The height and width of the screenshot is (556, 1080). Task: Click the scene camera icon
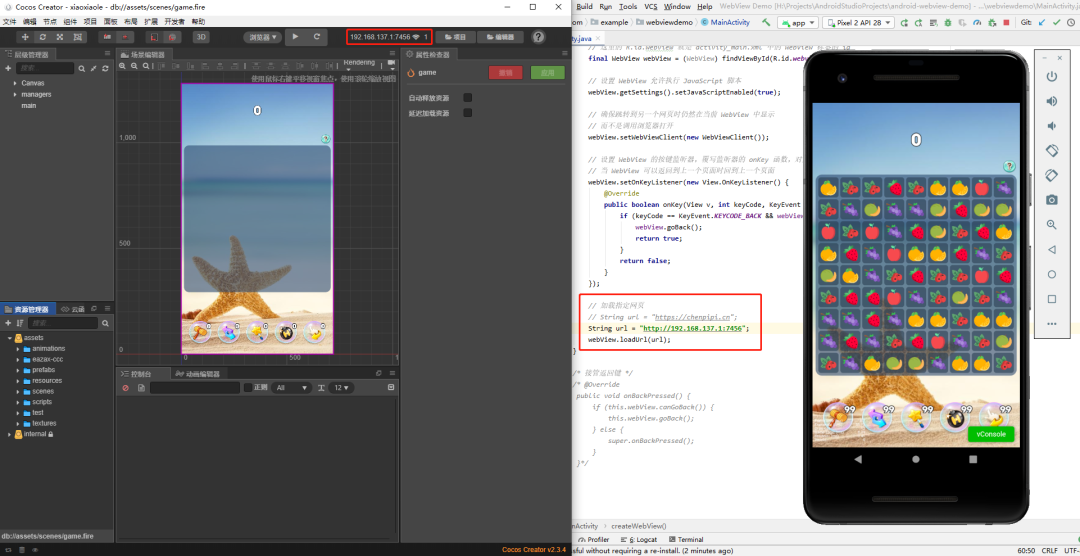[x=391, y=64]
